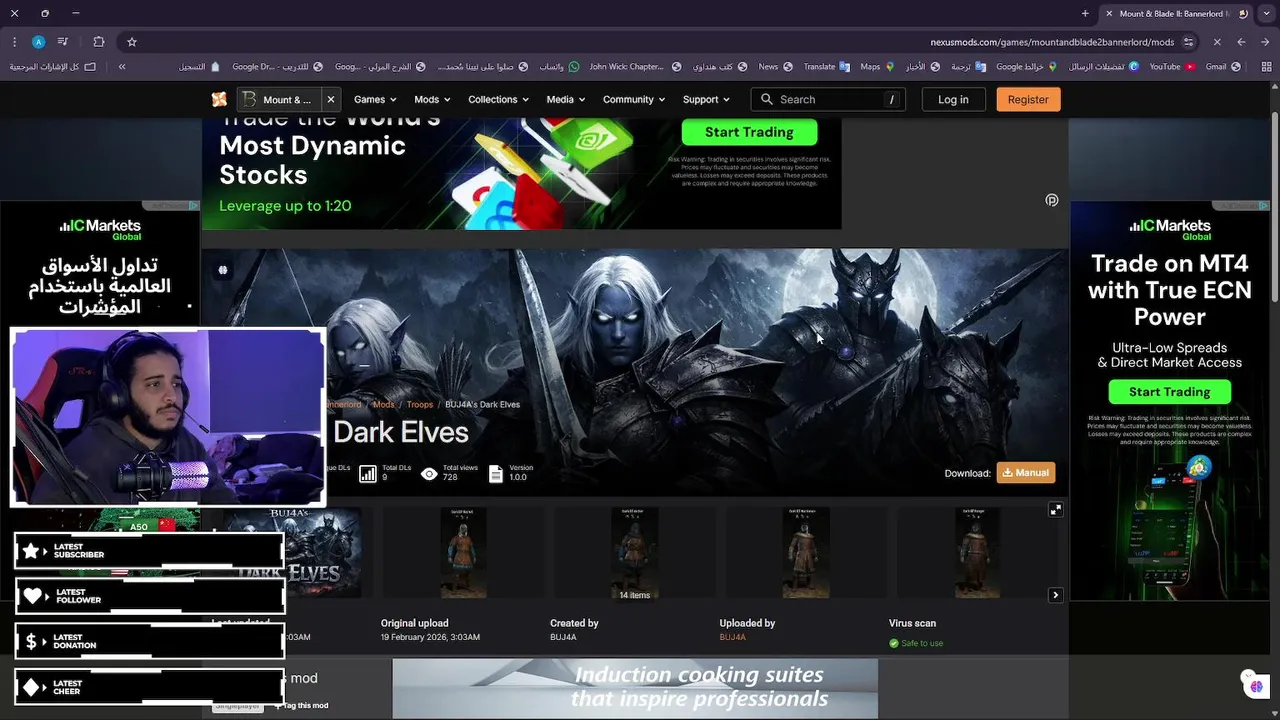This screenshot has height=720, width=1280.
Task: Close the Mount & Blade game filter
Action: 331,99
